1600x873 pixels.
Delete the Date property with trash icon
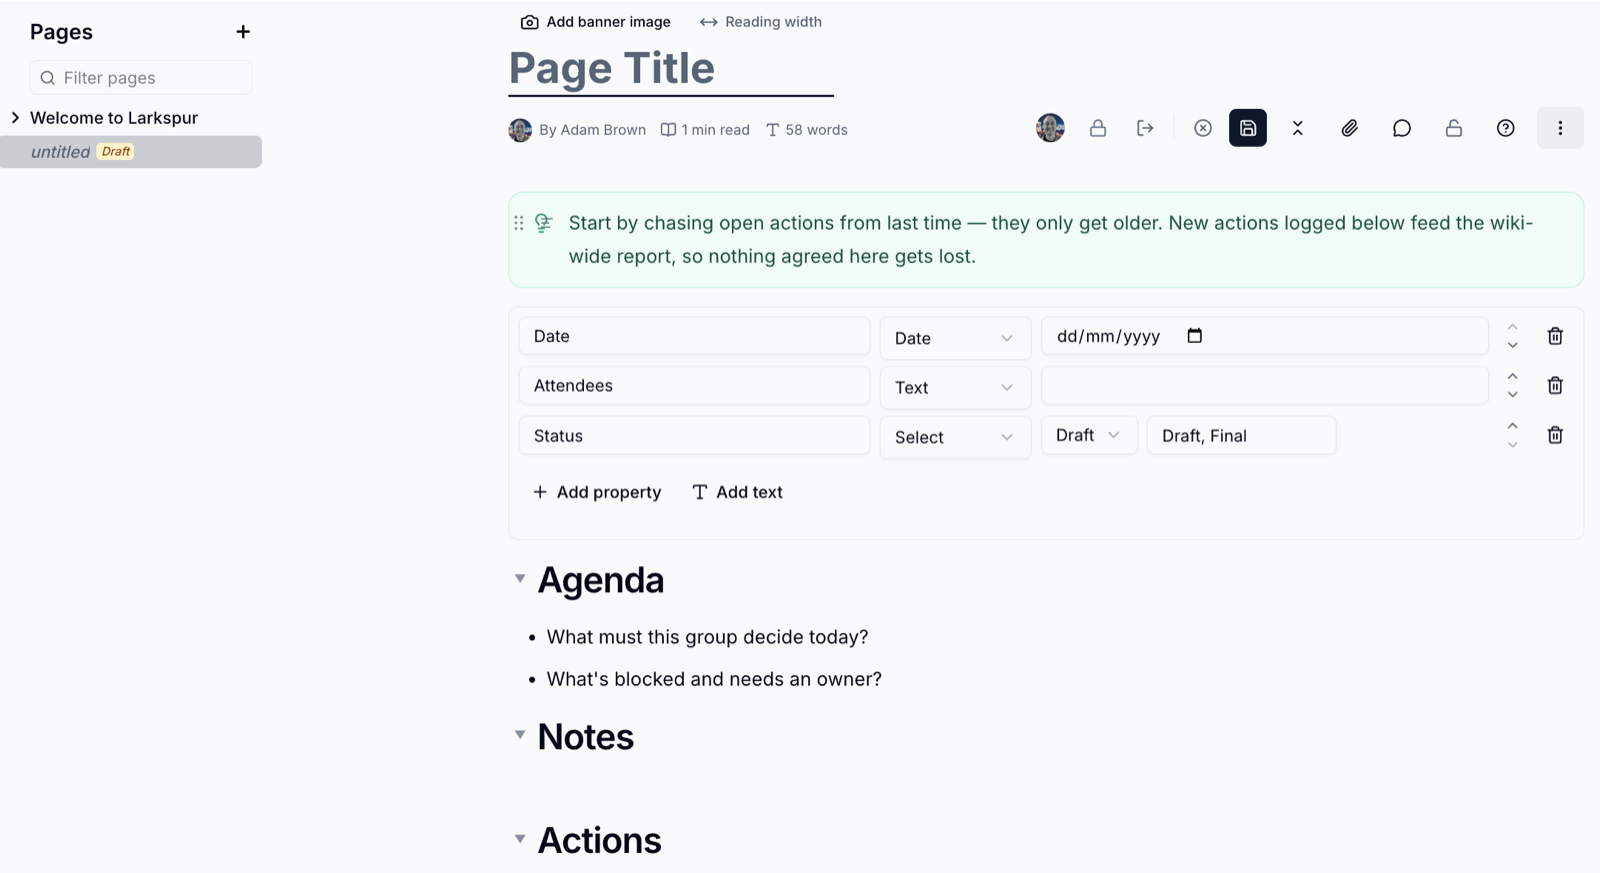coord(1555,336)
